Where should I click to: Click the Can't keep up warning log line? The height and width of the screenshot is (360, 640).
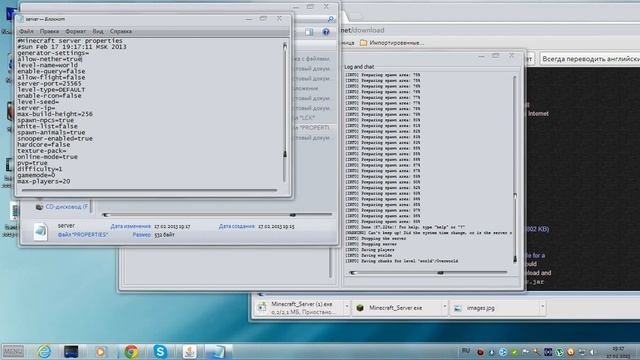pyautogui.click(x=428, y=233)
